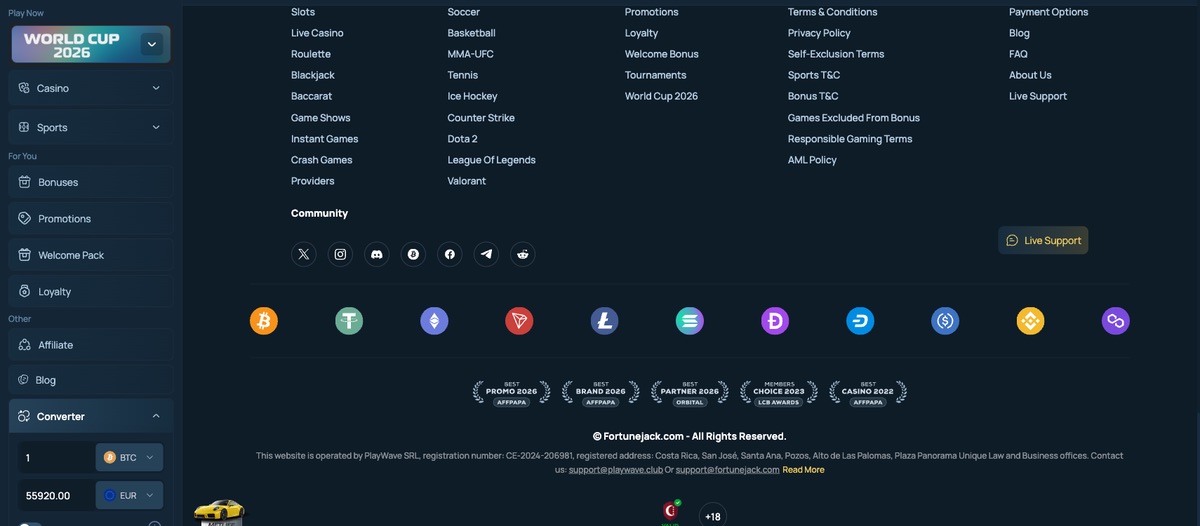The width and height of the screenshot is (1200, 526).
Task: Click the Members Choice 2023 LCB badge
Action: click(x=778, y=392)
